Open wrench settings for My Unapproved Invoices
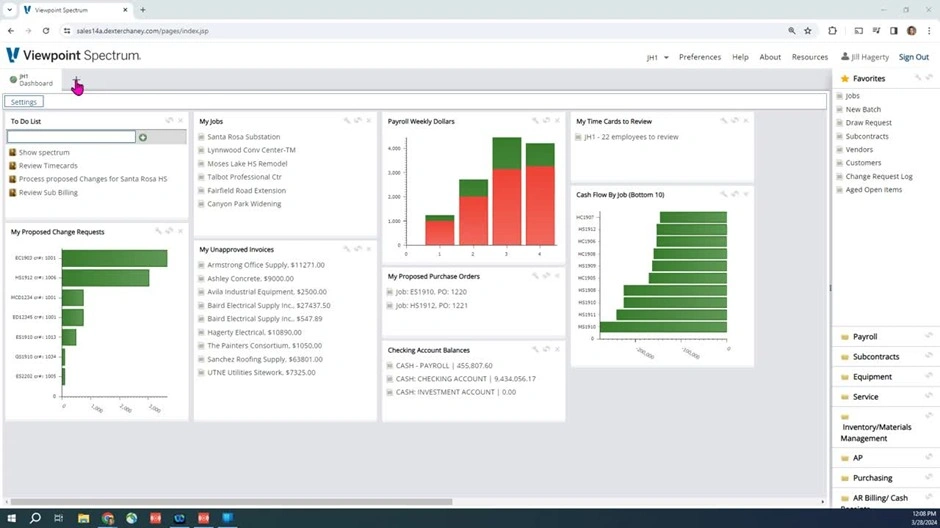The height and width of the screenshot is (528, 940). [347, 249]
